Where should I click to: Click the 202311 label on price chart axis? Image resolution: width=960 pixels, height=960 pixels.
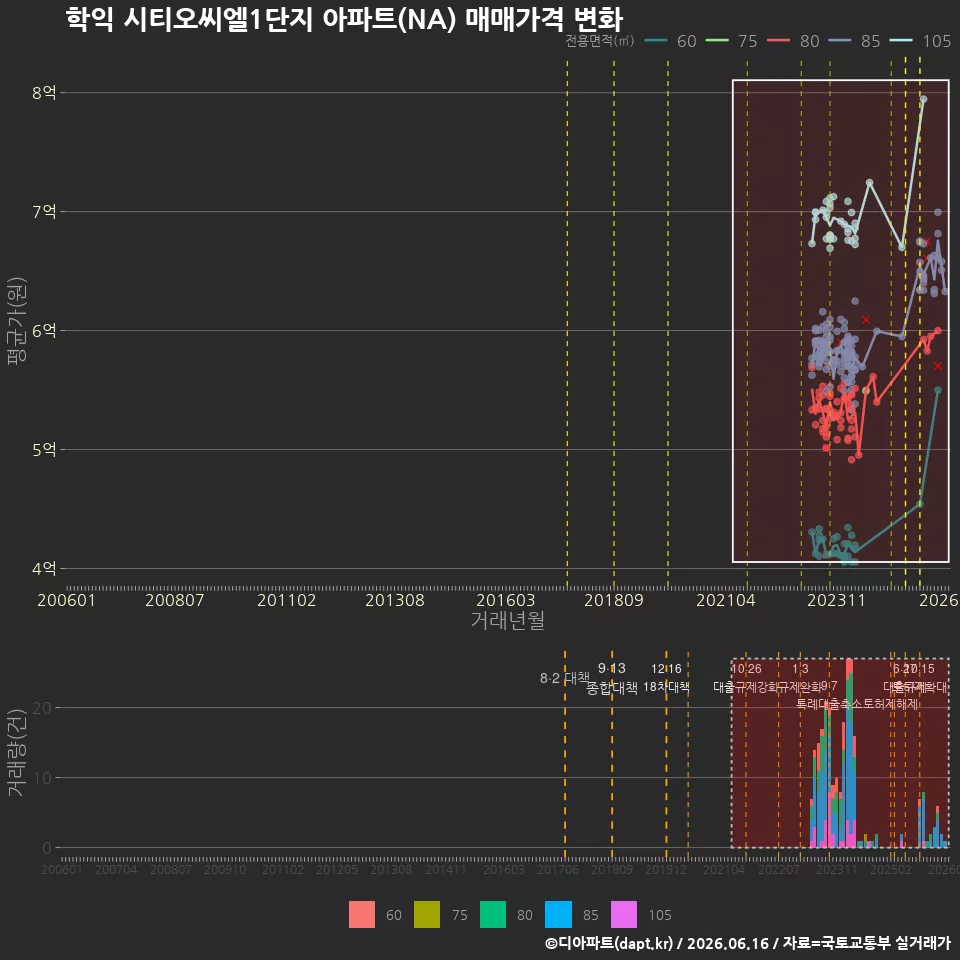tap(836, 600)
